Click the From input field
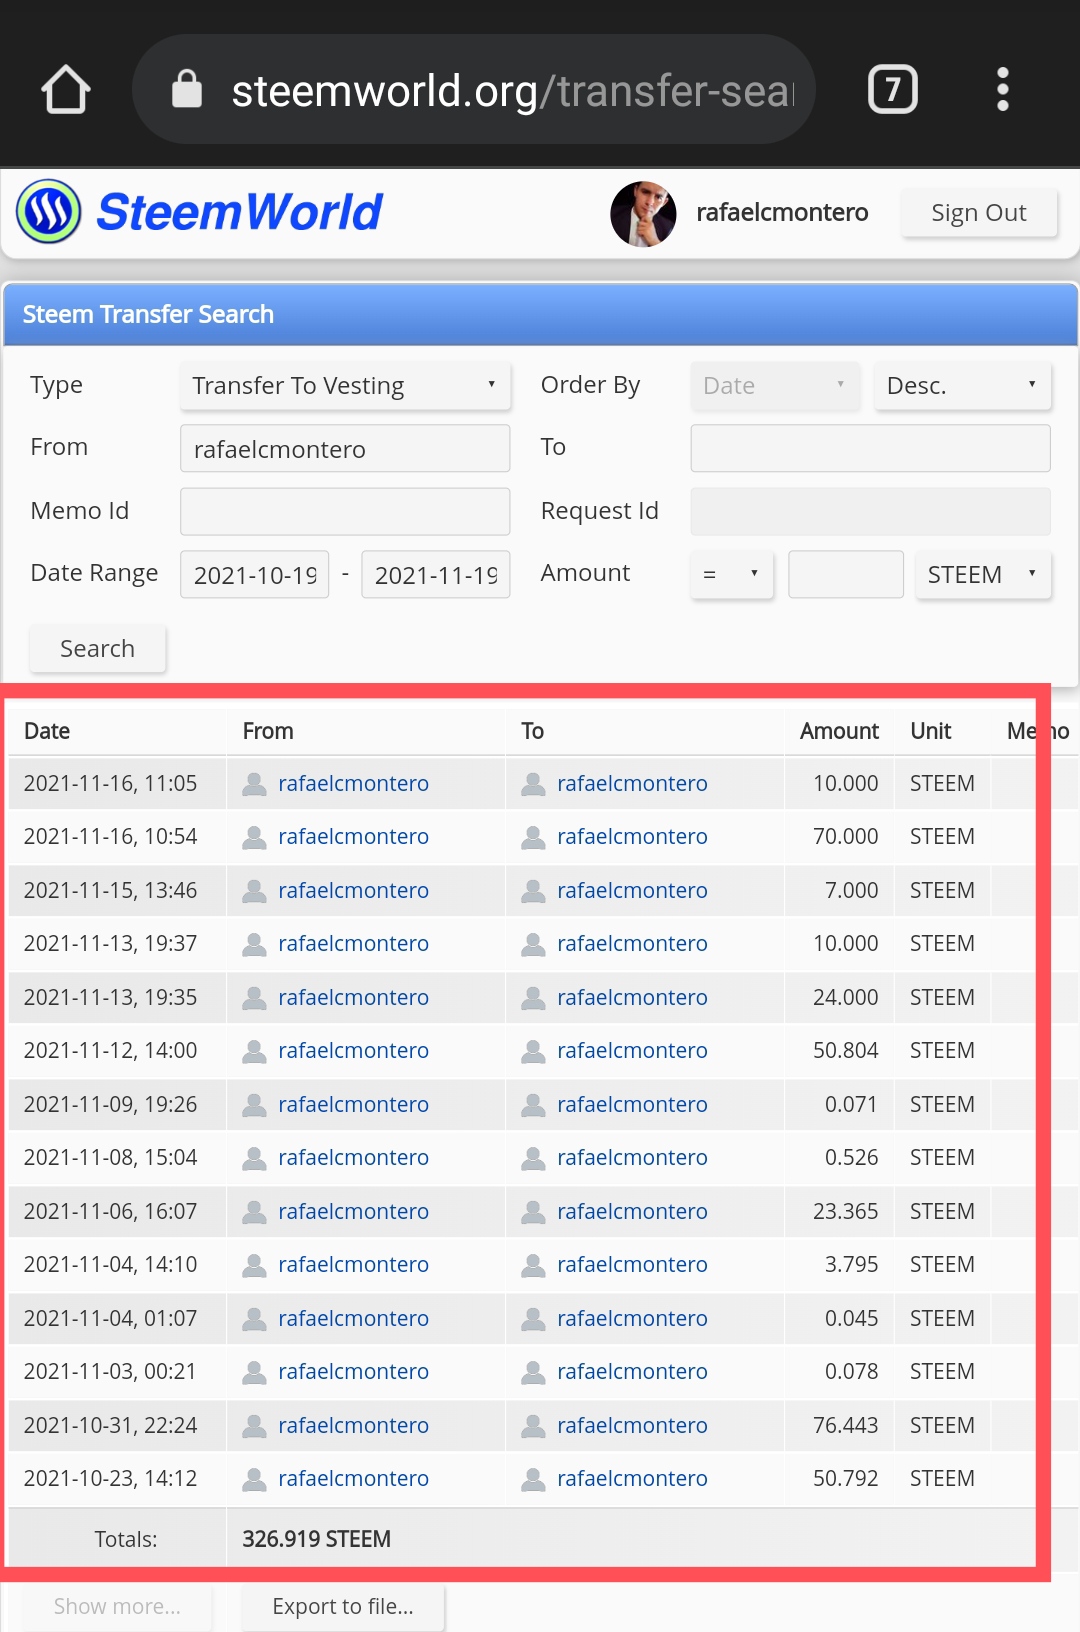The height and width of the screenshot is (1632, 1080). (345, 449)
